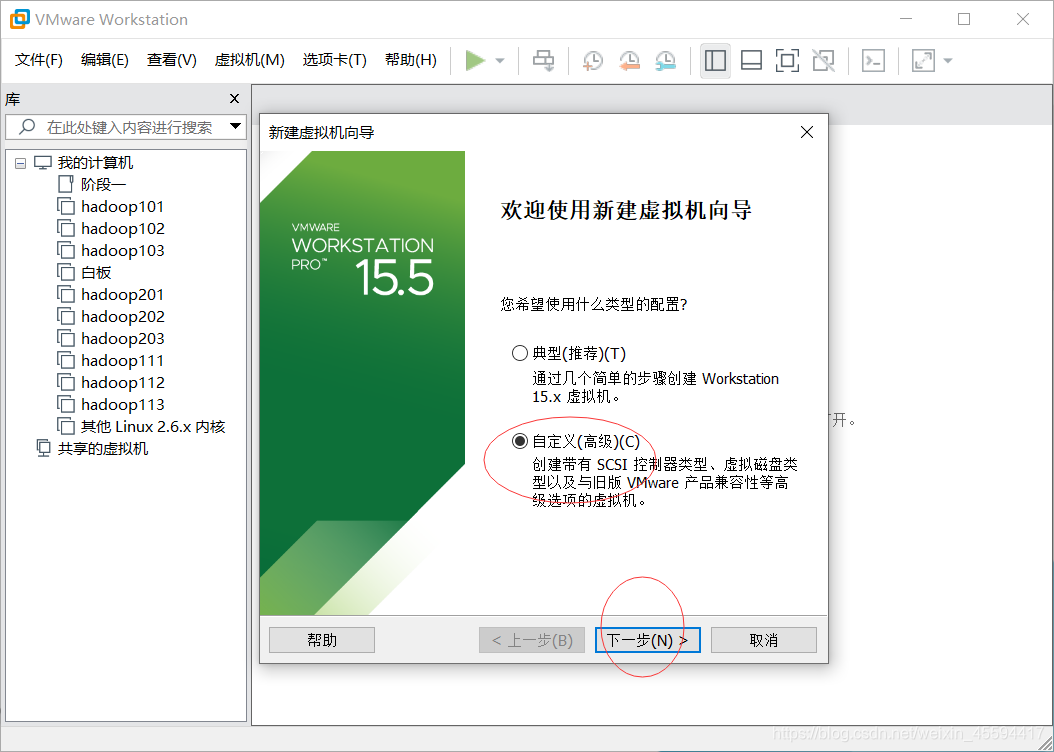Click the 帮助 button in wizard

tap(322, 640)
